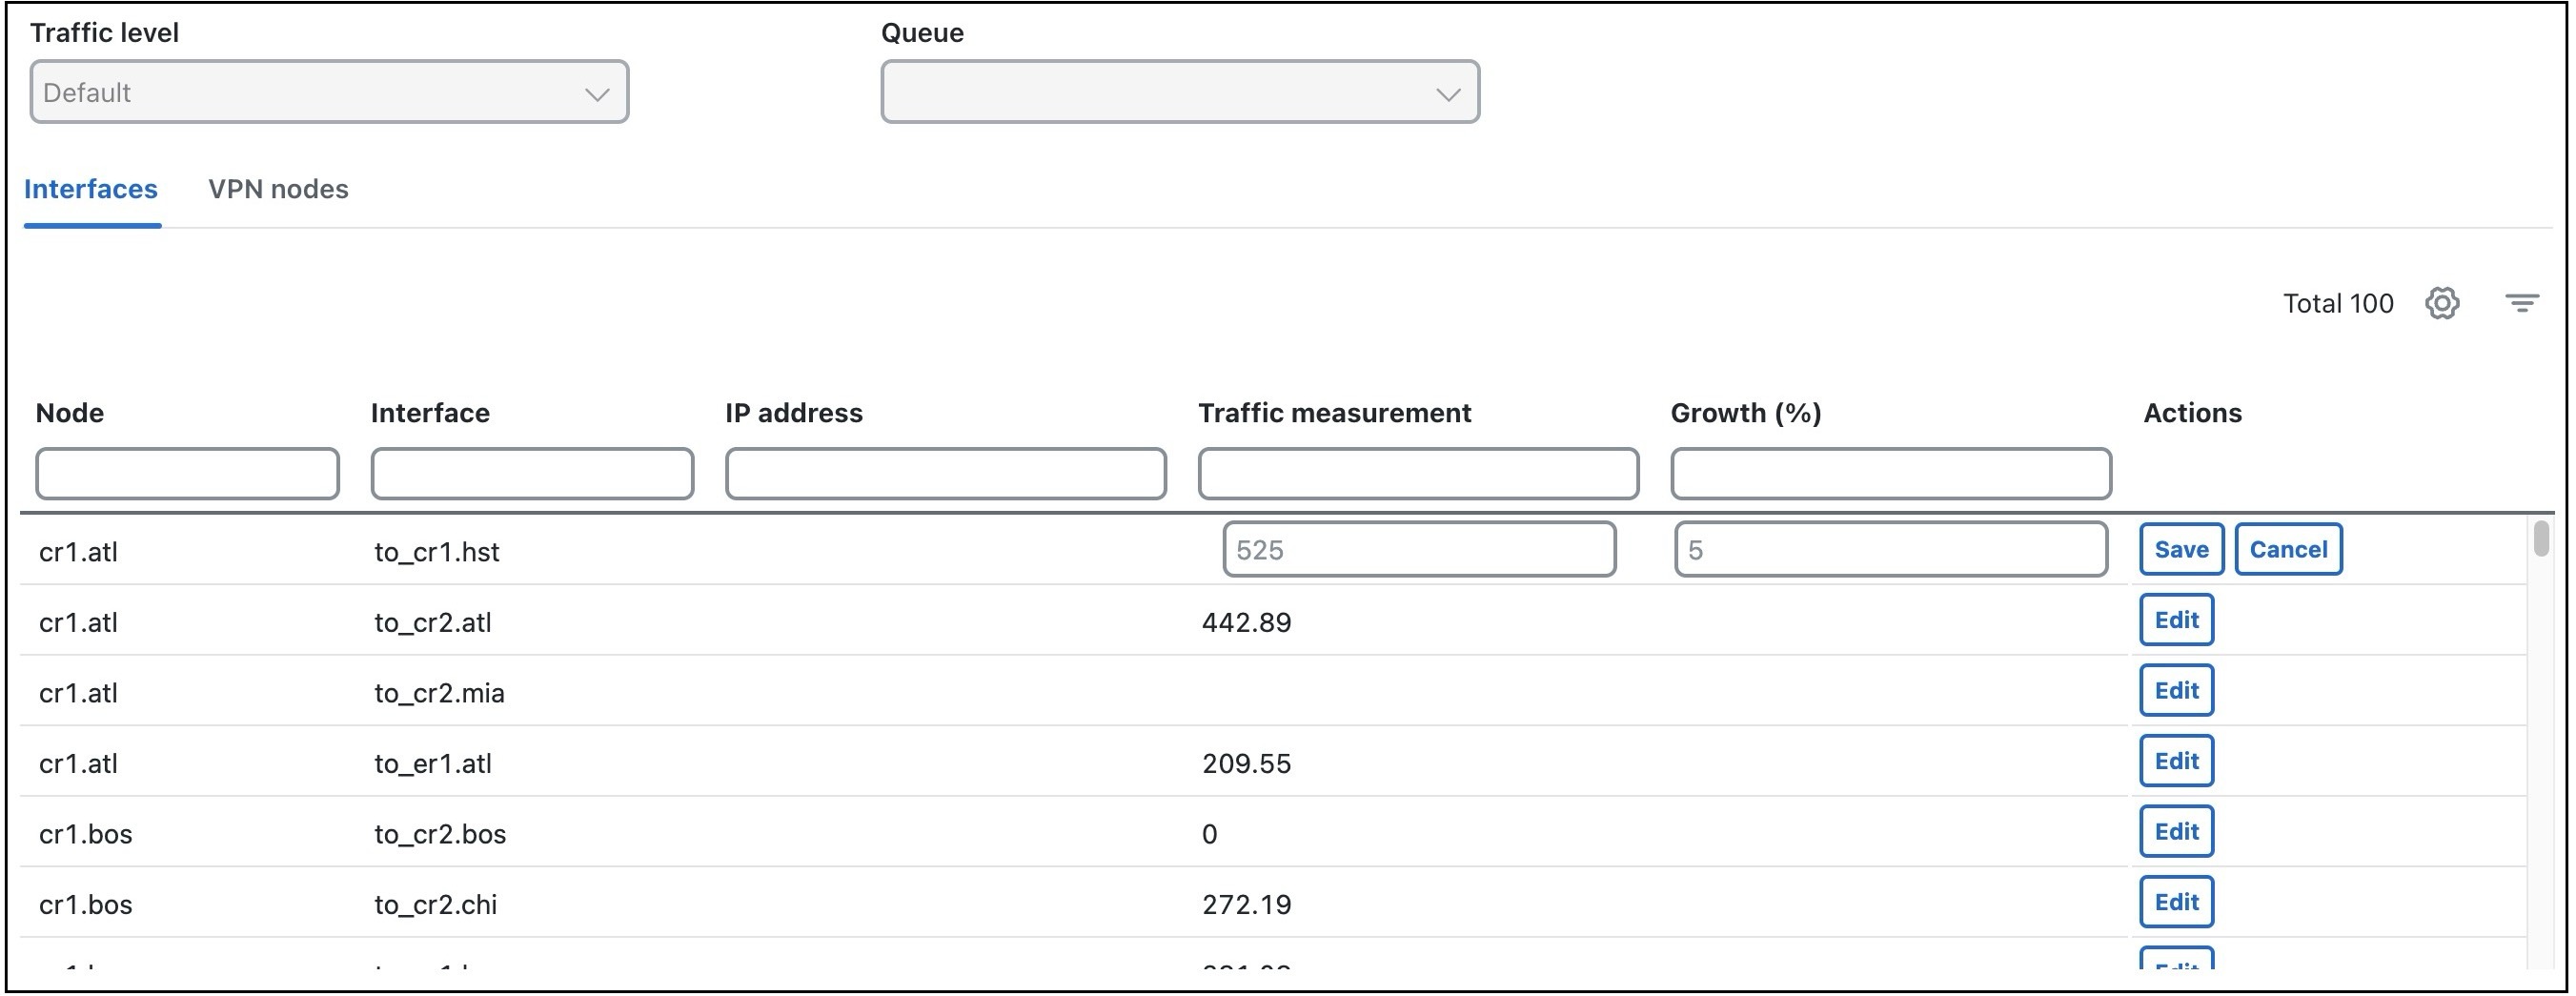Click the Traffic level dropdown chevron
2576x996 pixels.
click(597, 92)
